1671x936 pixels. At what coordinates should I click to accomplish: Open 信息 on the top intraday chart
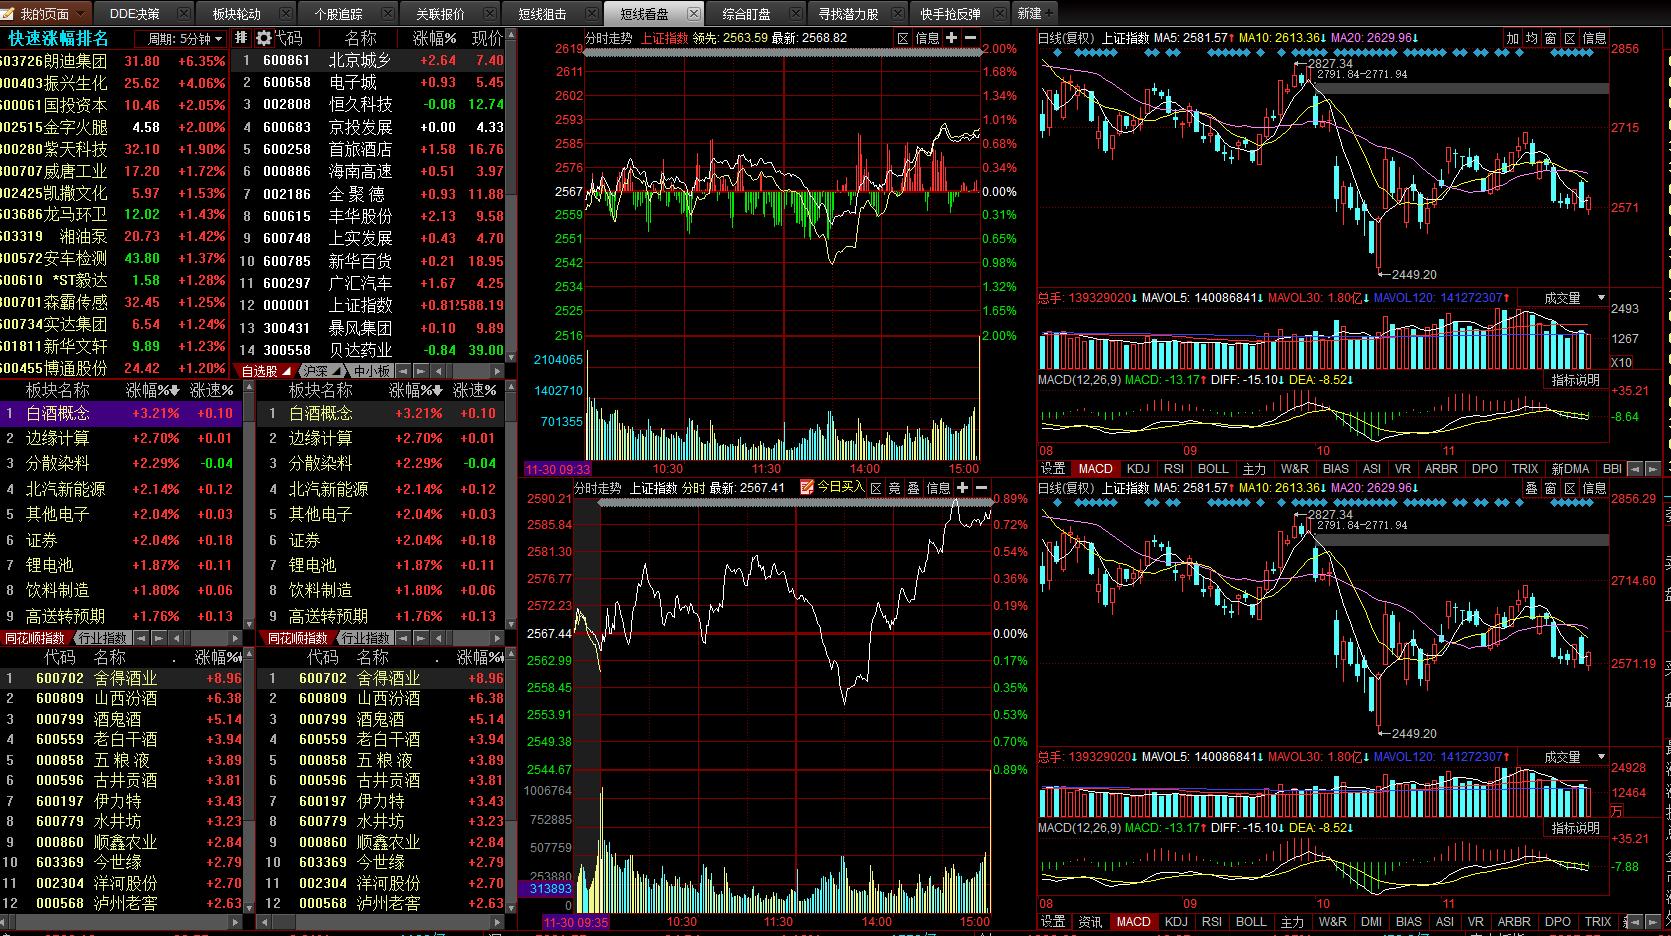click(x=928, y=38)
